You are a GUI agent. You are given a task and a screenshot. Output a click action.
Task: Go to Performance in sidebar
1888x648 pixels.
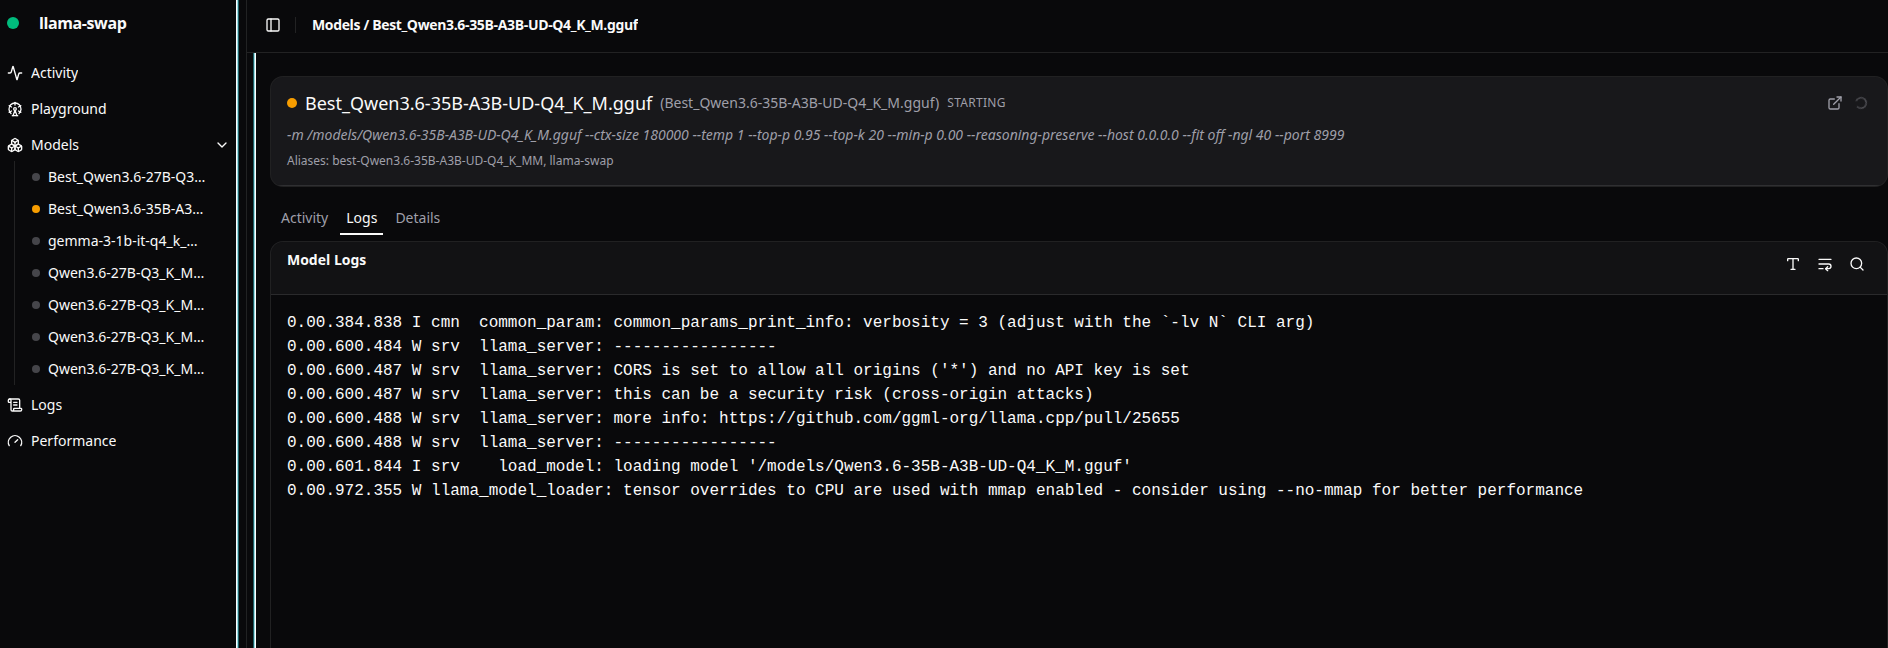(73, 441)
